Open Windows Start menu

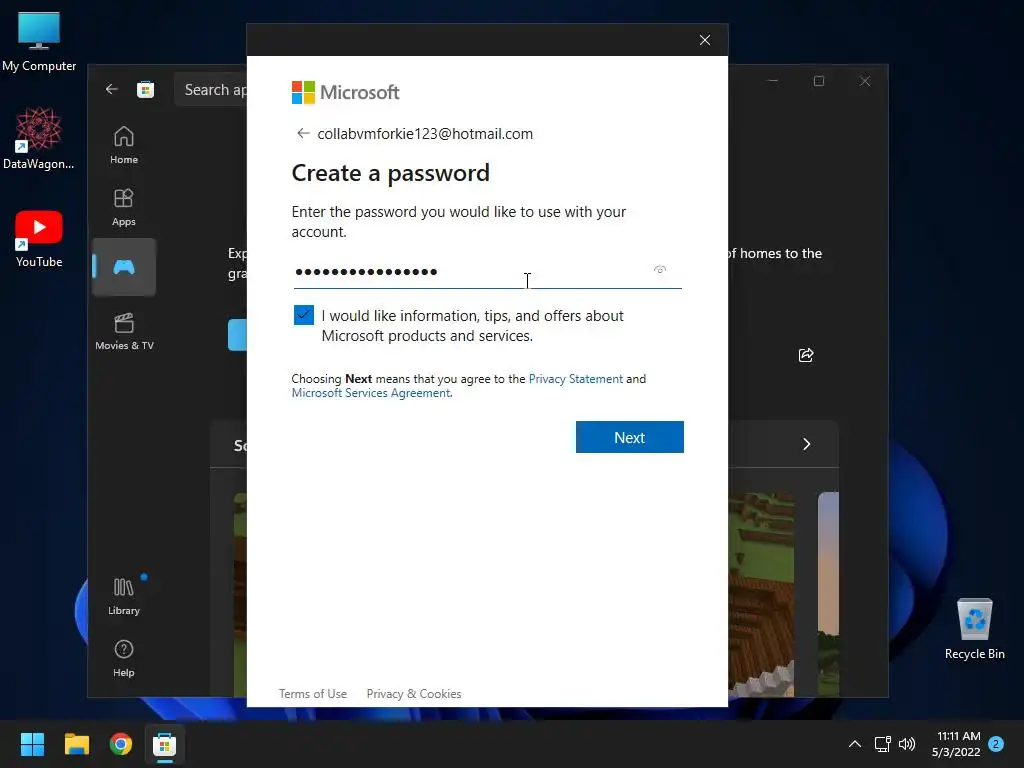pyautogui.click(x=32, y=744)
